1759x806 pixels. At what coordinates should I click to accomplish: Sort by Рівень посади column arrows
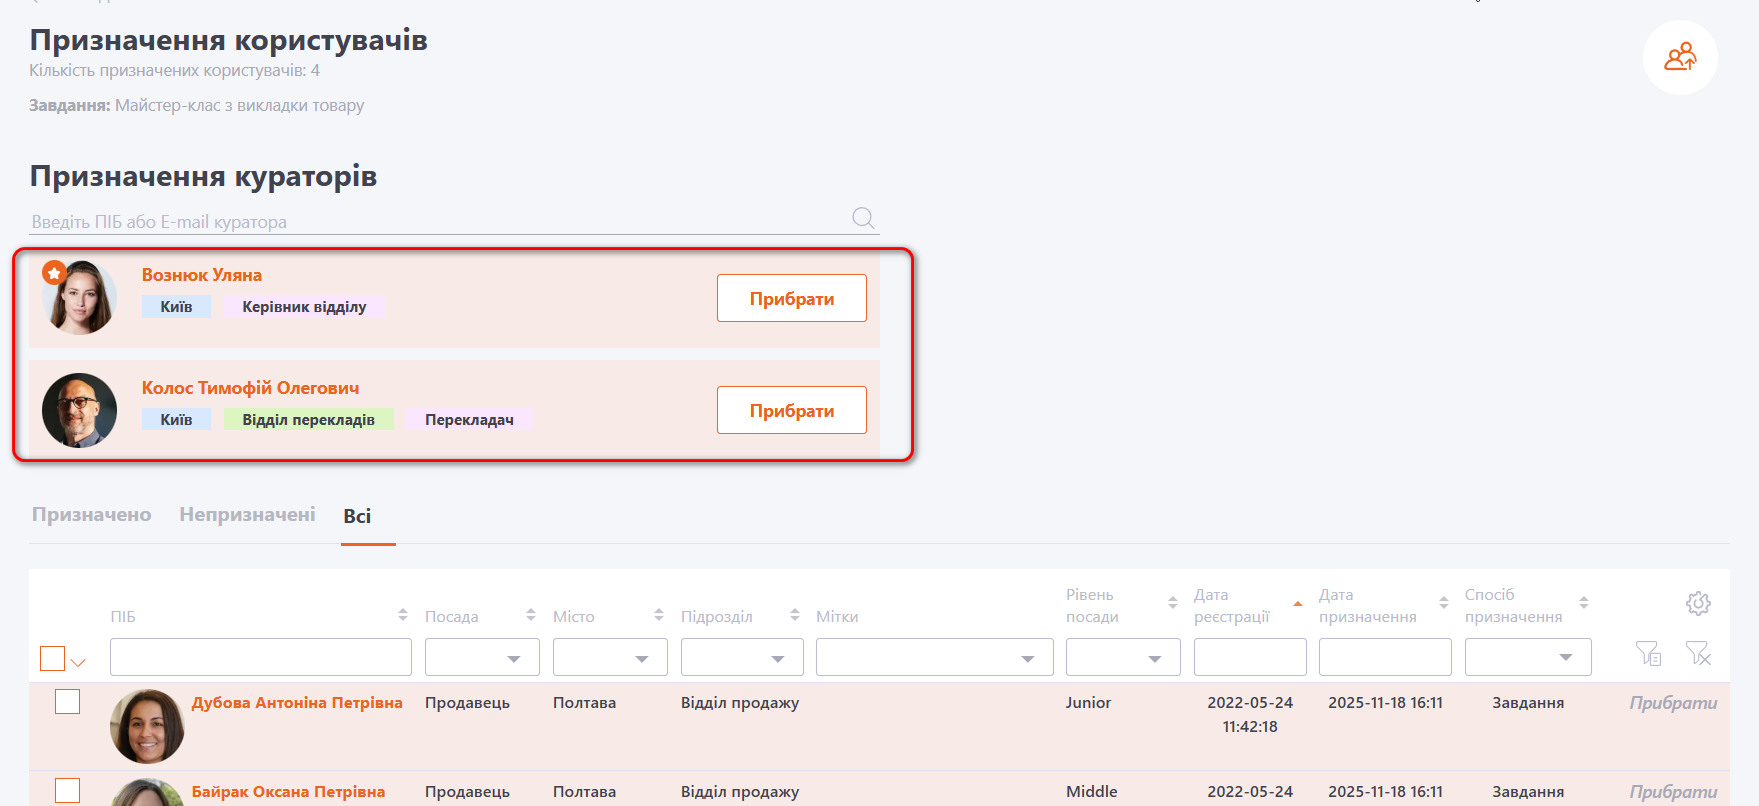[1172, 603]
